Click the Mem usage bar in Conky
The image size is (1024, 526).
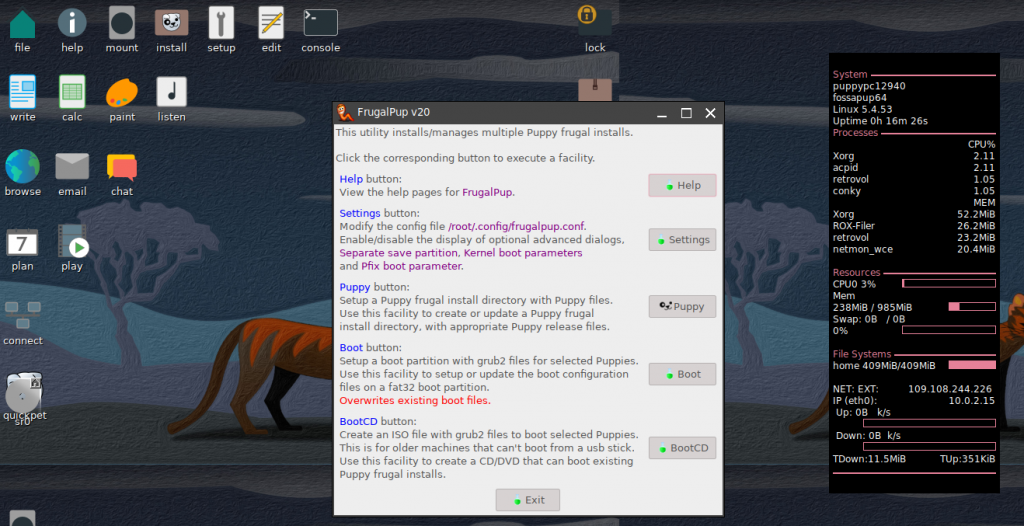pyautogui.click(x=972, y=306)
